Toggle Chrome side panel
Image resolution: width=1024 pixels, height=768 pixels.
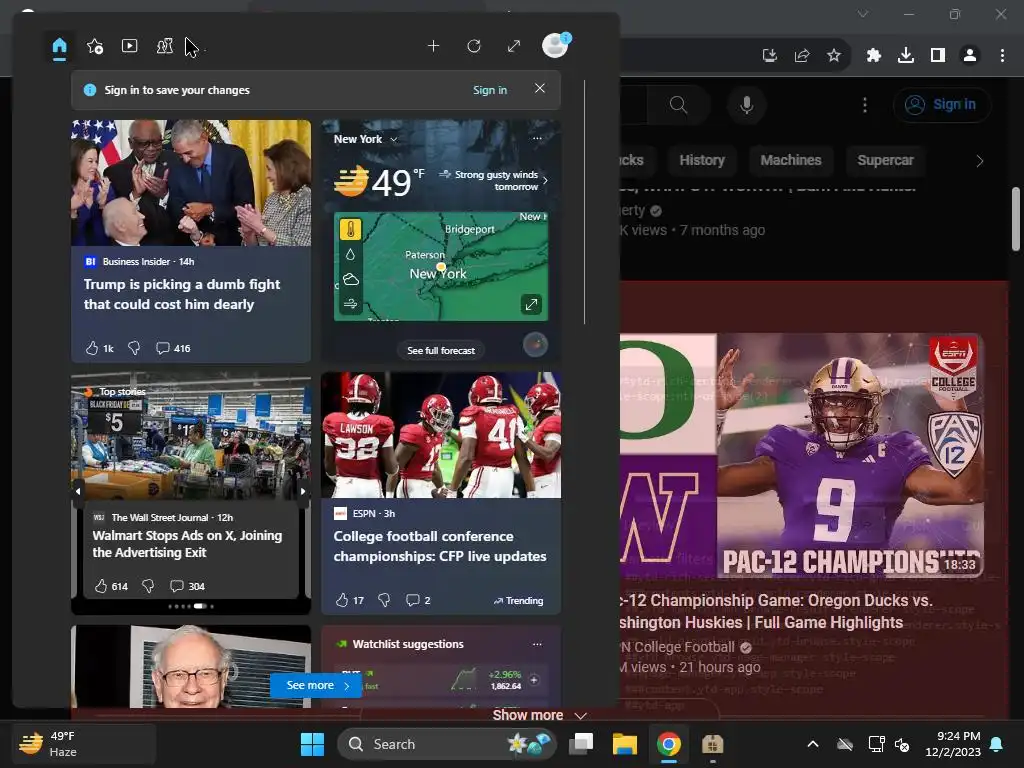(x=938, y=56)
